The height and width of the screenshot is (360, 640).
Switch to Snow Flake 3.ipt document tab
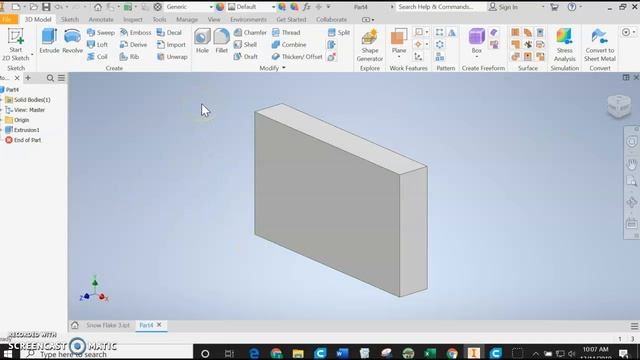pos(108,325)
